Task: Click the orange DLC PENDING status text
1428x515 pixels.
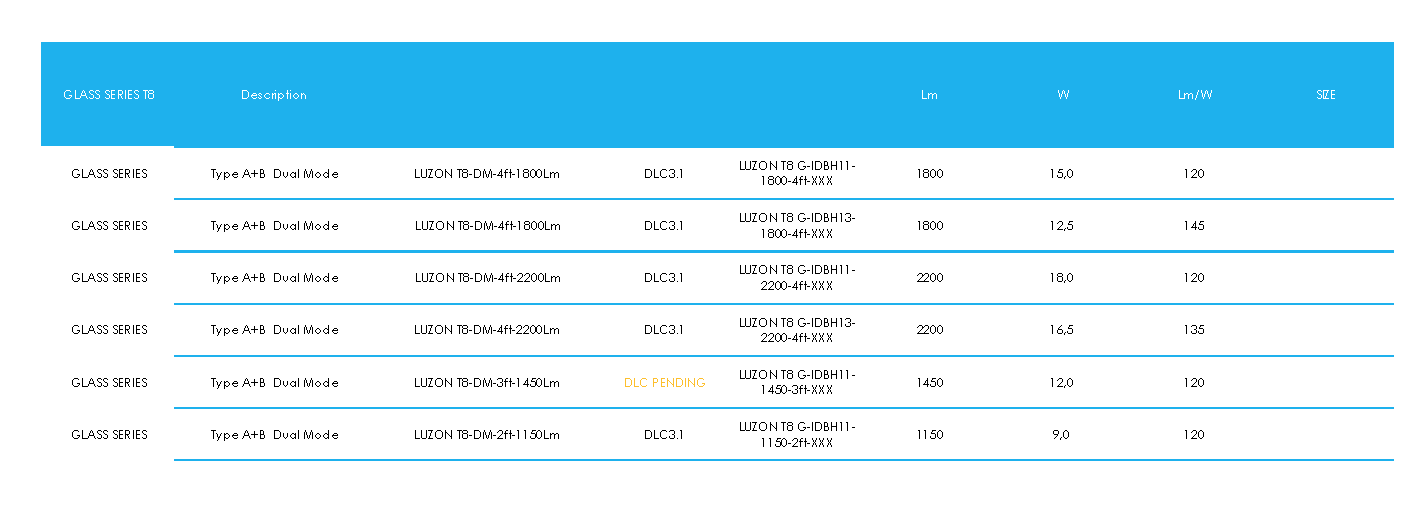Action: [664, 383]
